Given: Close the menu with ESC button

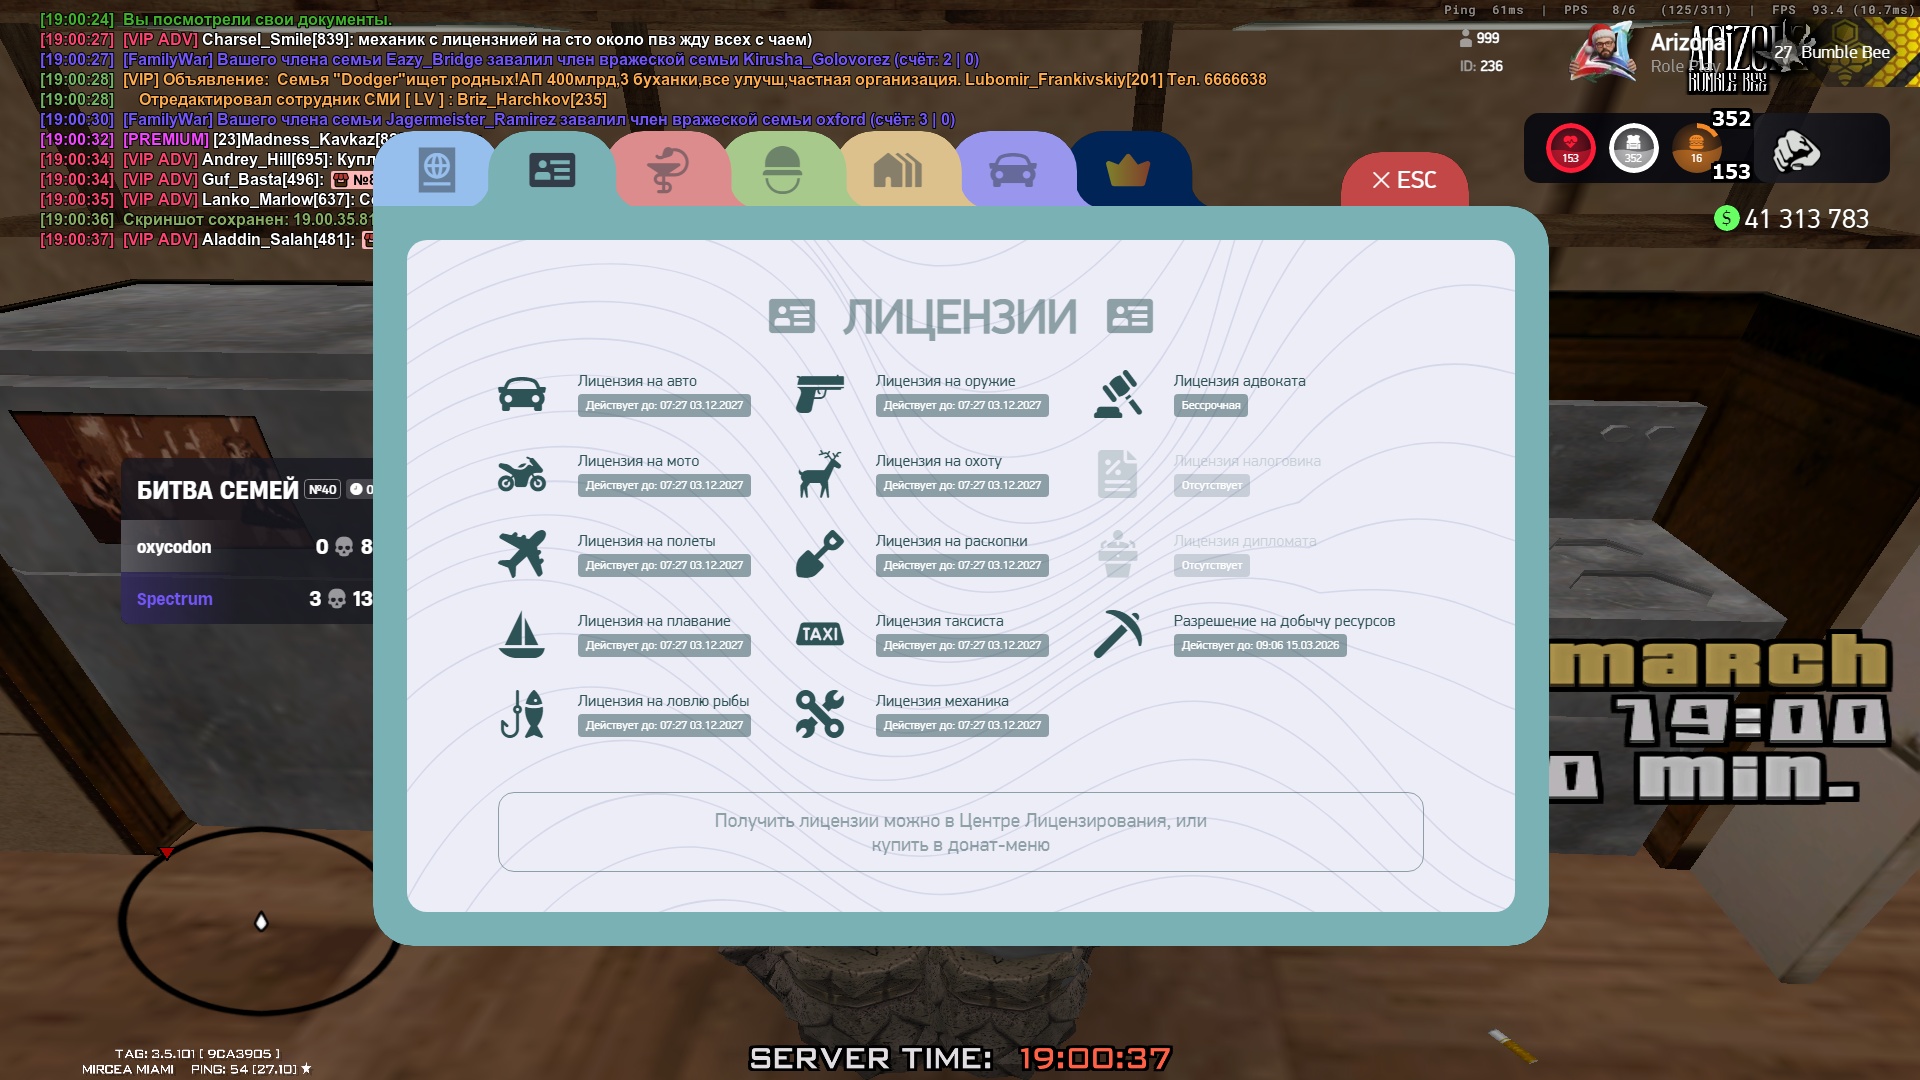Looking at the screenshot, I should click(x=1404, y=180).
